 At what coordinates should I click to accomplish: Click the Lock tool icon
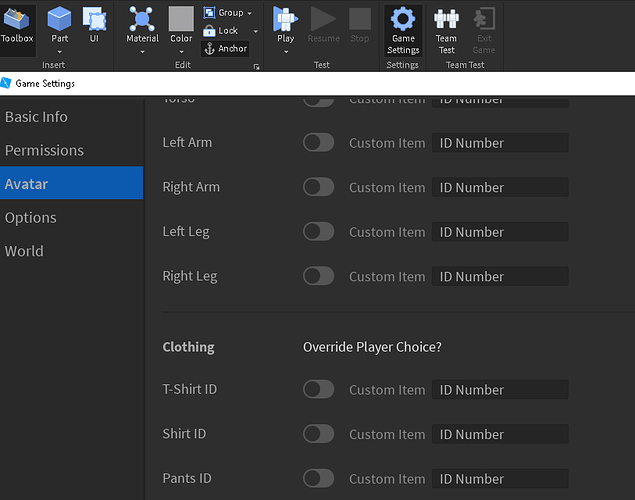click(210, 31)
